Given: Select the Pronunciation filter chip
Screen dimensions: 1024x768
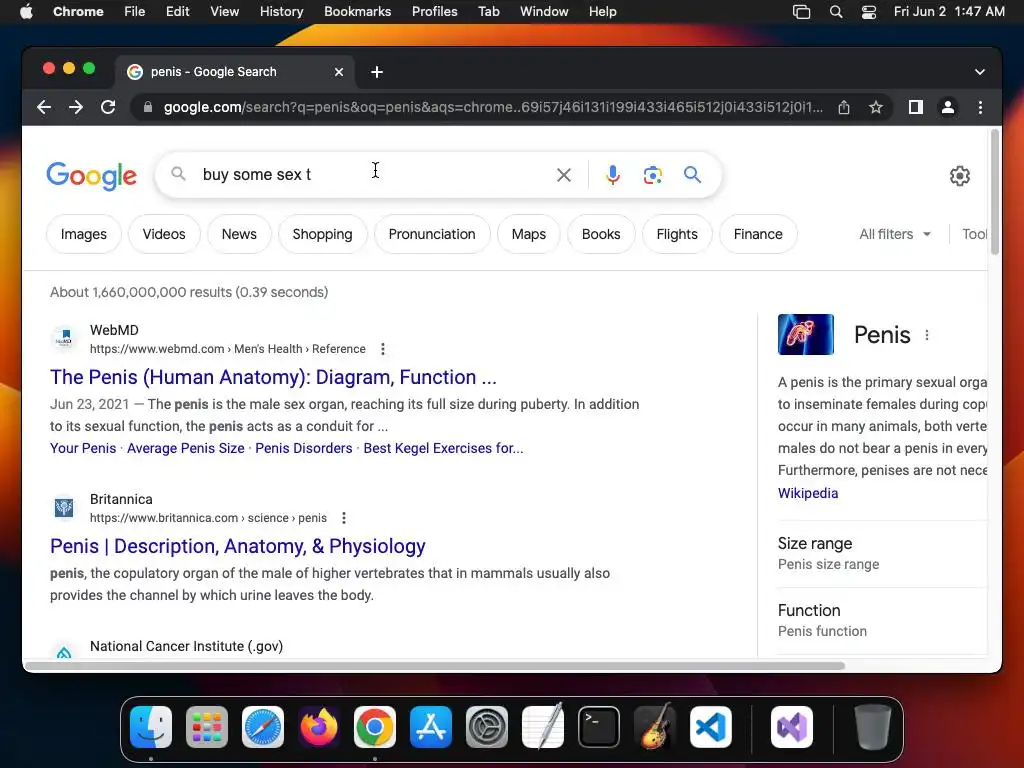Looking at the screenshot, I should [x=432, y=234].
